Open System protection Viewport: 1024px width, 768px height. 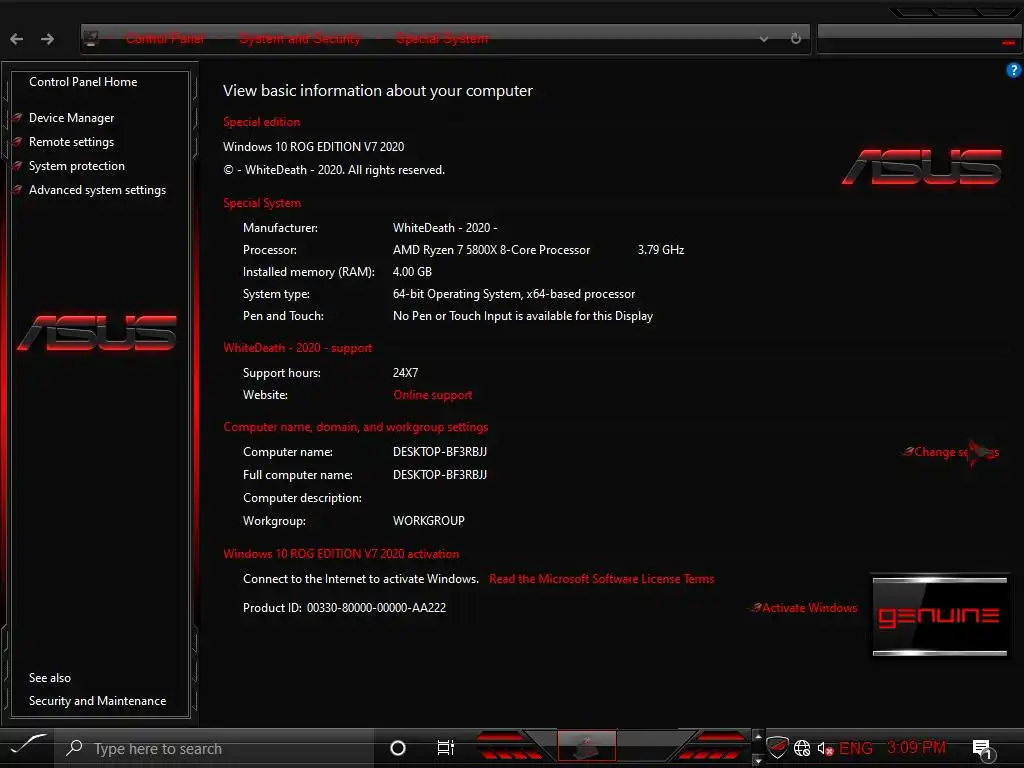pyautogui.click(x=76, y=166)
